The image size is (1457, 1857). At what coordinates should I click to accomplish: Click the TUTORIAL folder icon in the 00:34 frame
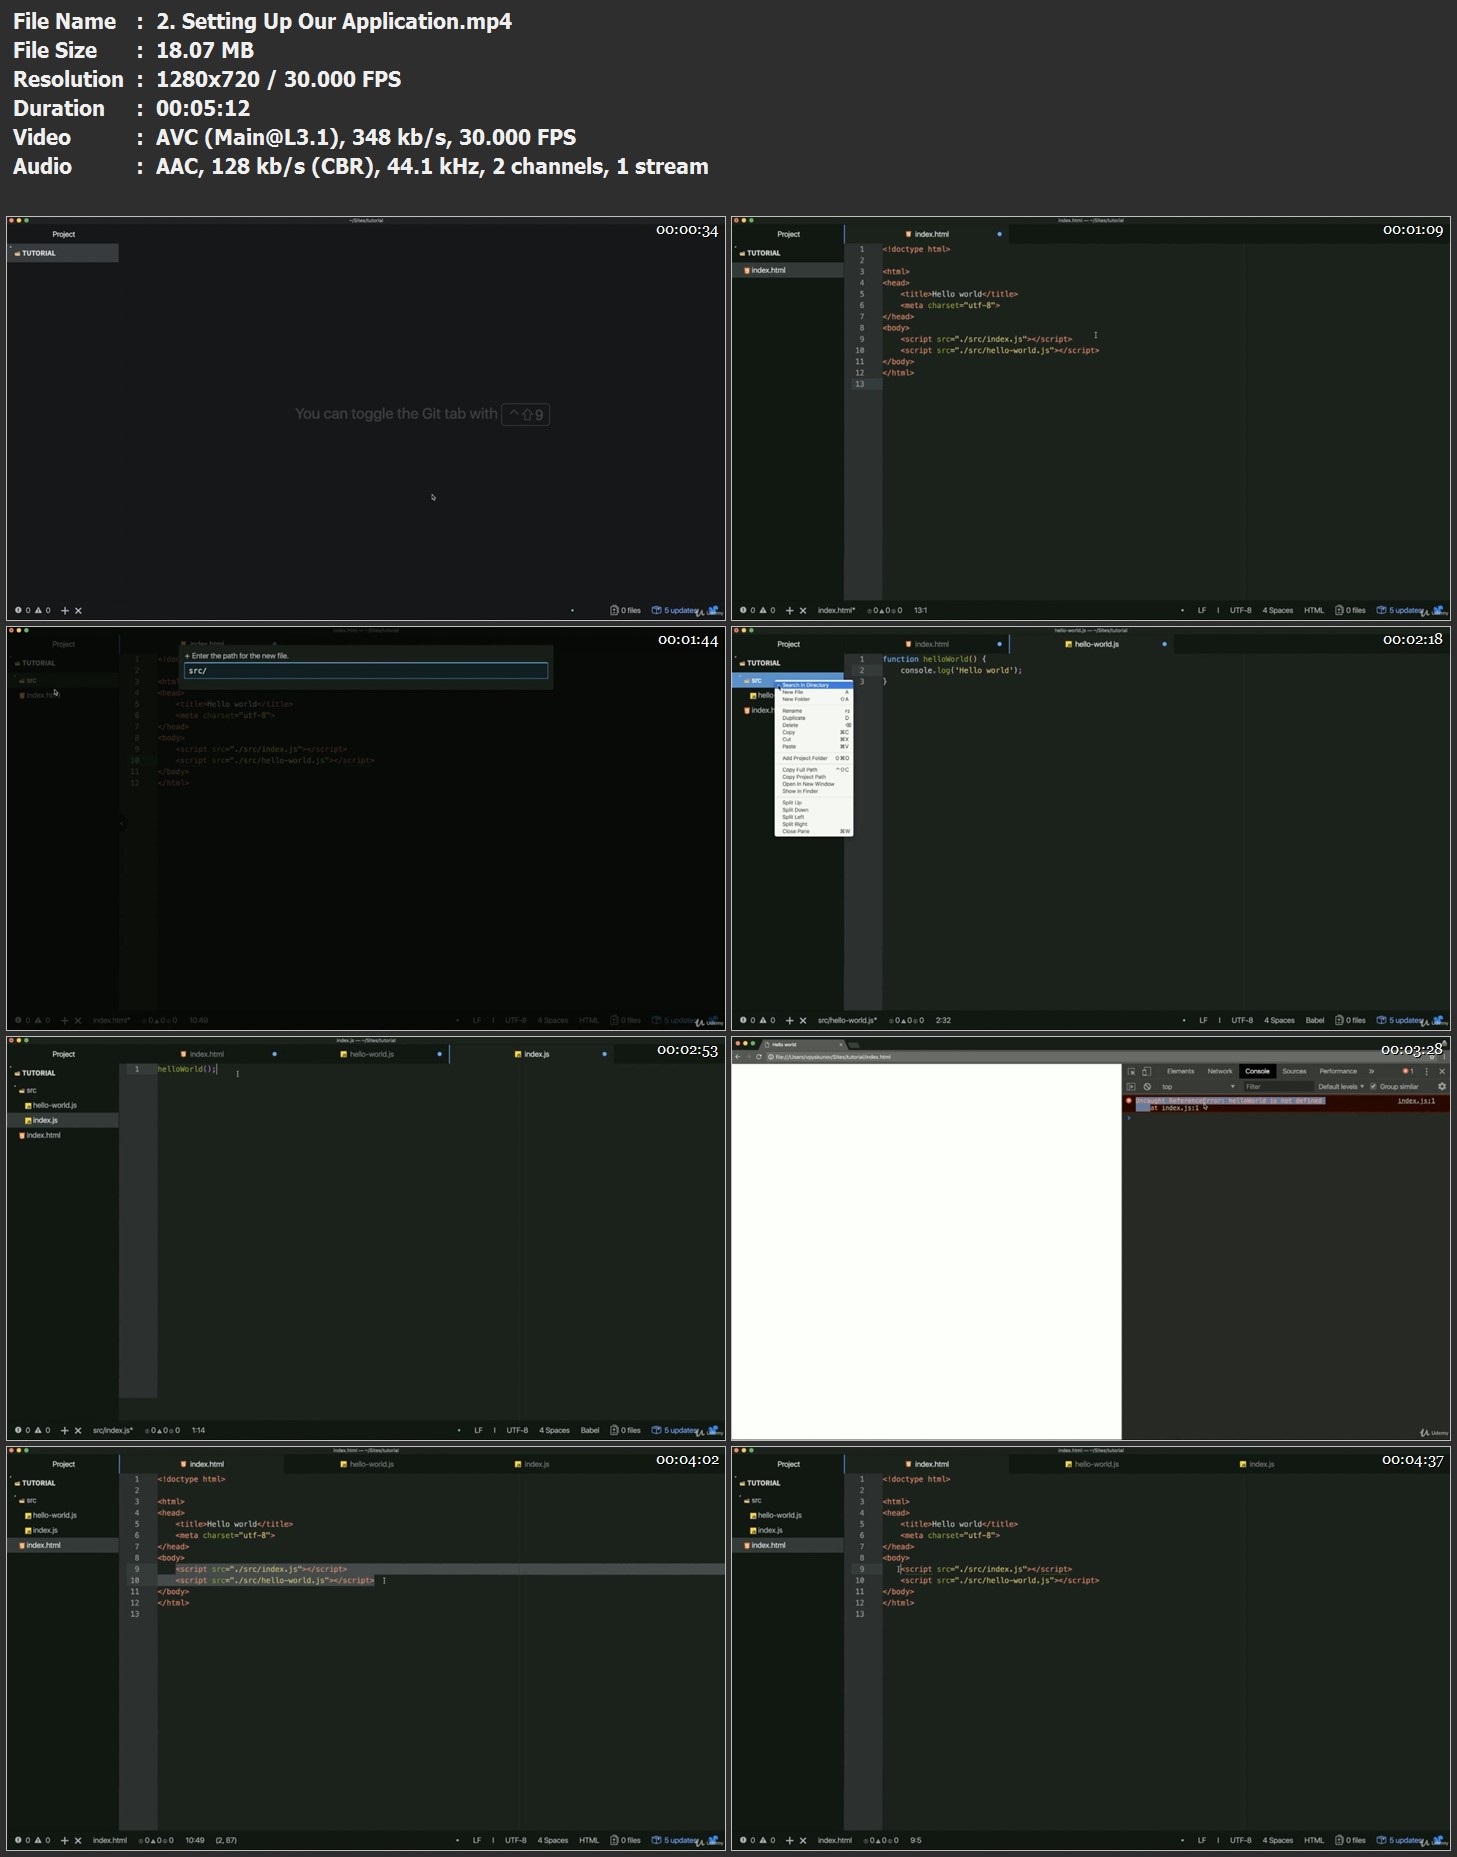(x=17, y=253)
